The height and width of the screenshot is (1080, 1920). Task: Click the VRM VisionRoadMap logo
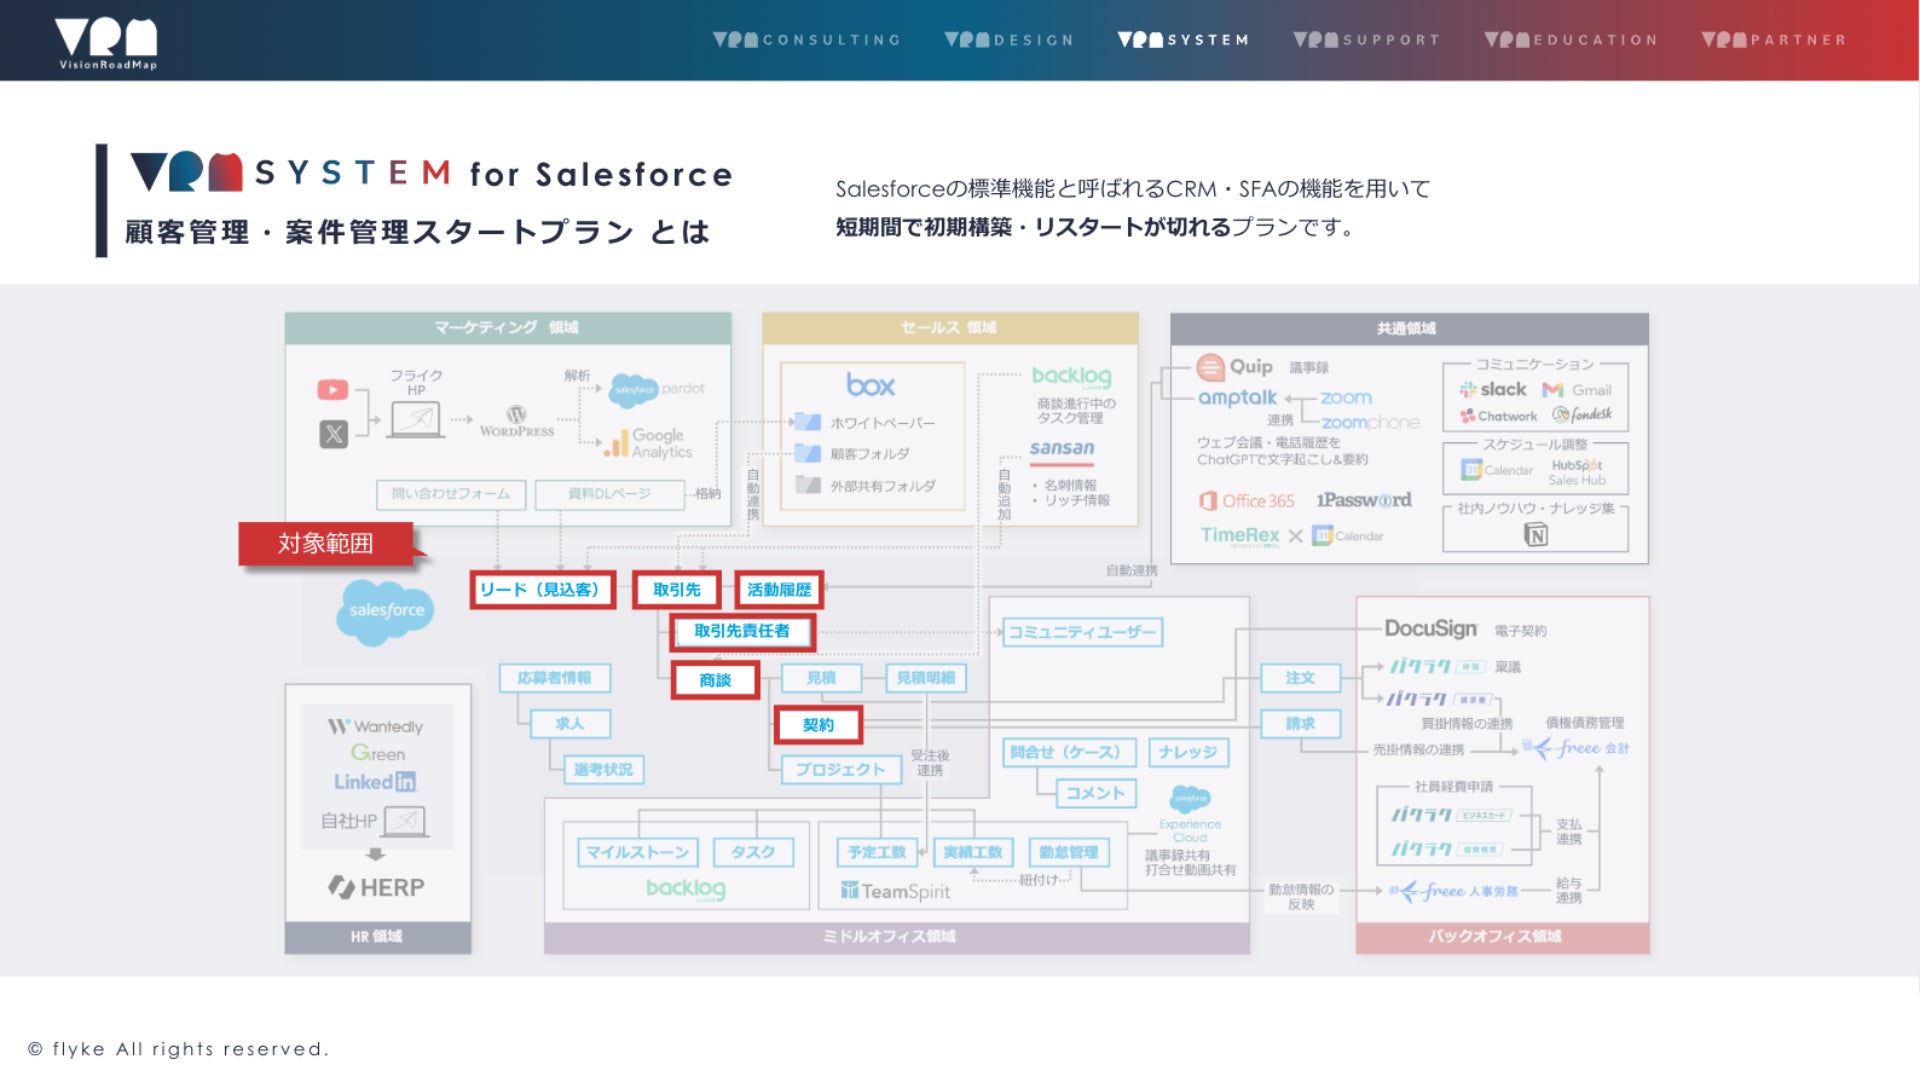[x=106, y=42]
